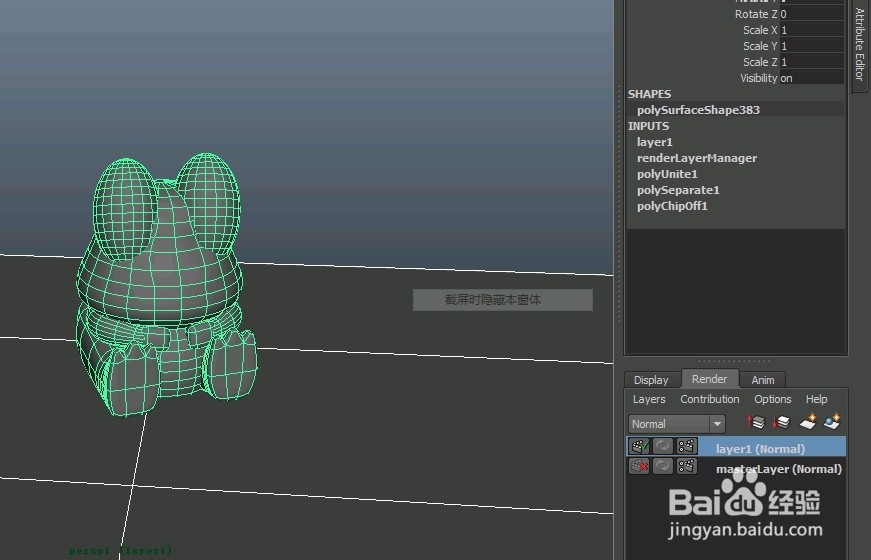Move selected layer up icon
871x560 pixels.
[756, 423]
